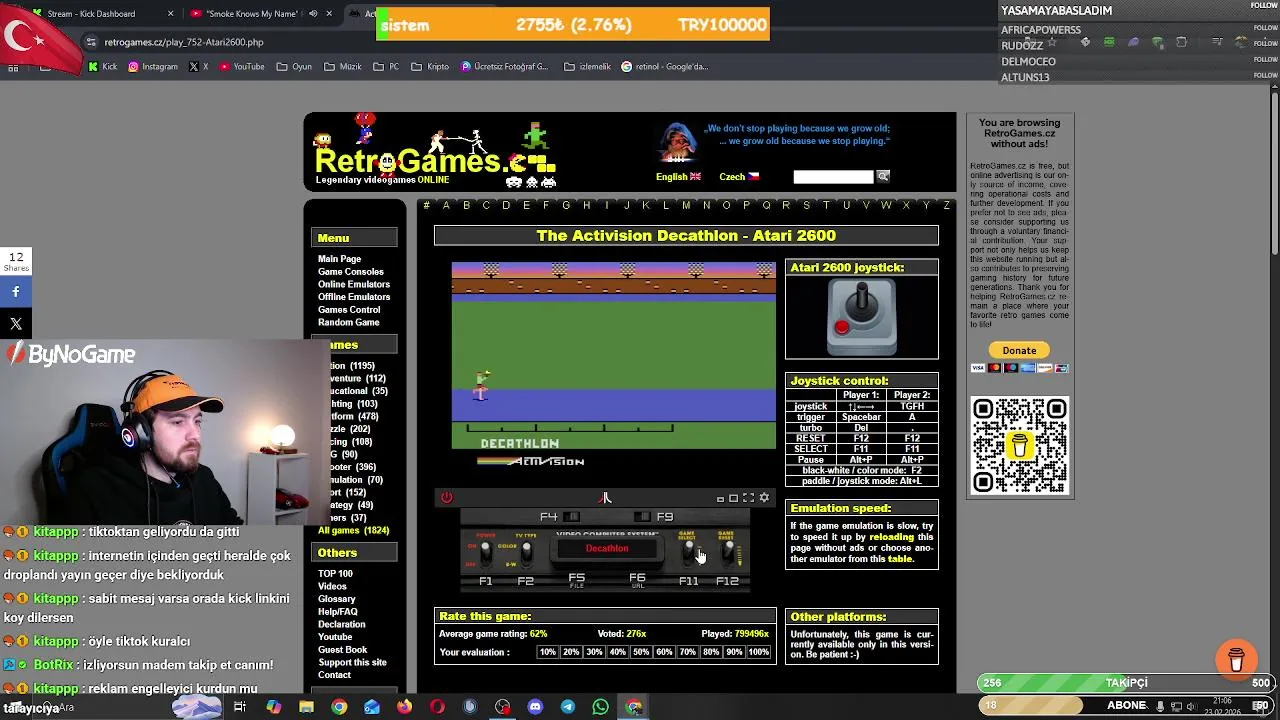
Task: Focus the site search input field
Action: tap(833, 177)
